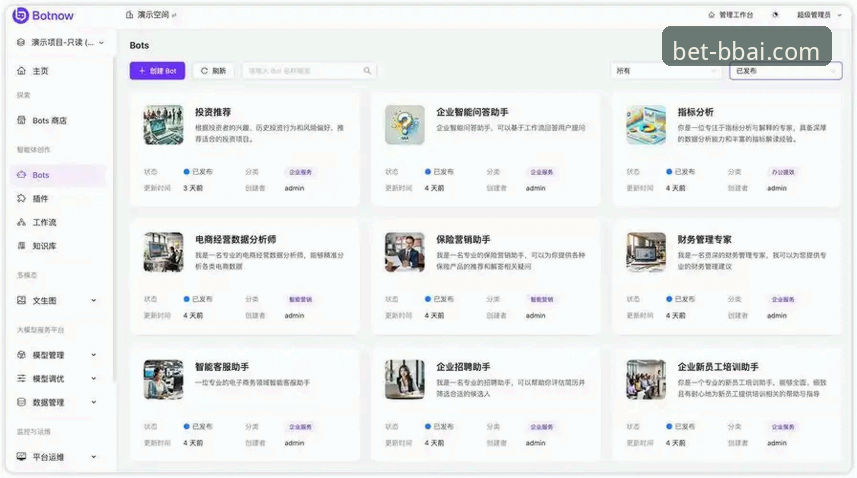Click the admin creator on 智能客服助手 card

(x=294, y=443)
